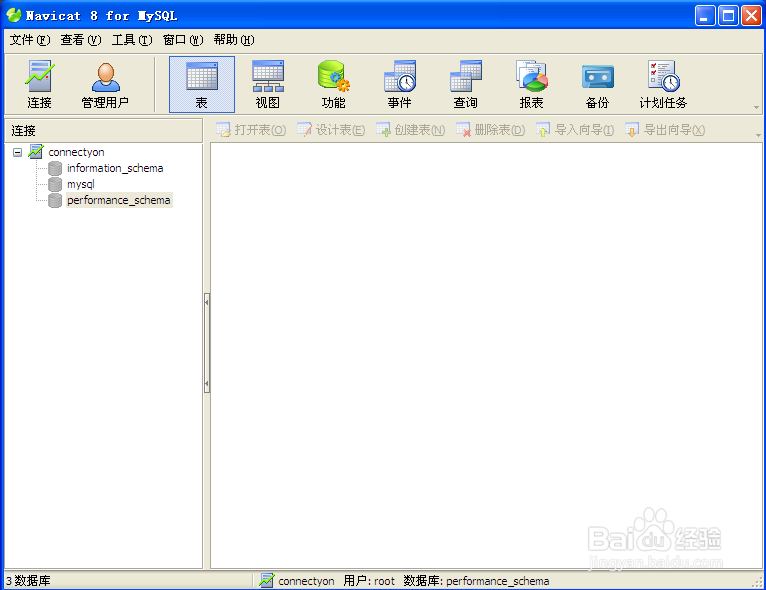
Task: Open 管理用户 (Manage Users) icon
Action: click(x=105, y=84)
